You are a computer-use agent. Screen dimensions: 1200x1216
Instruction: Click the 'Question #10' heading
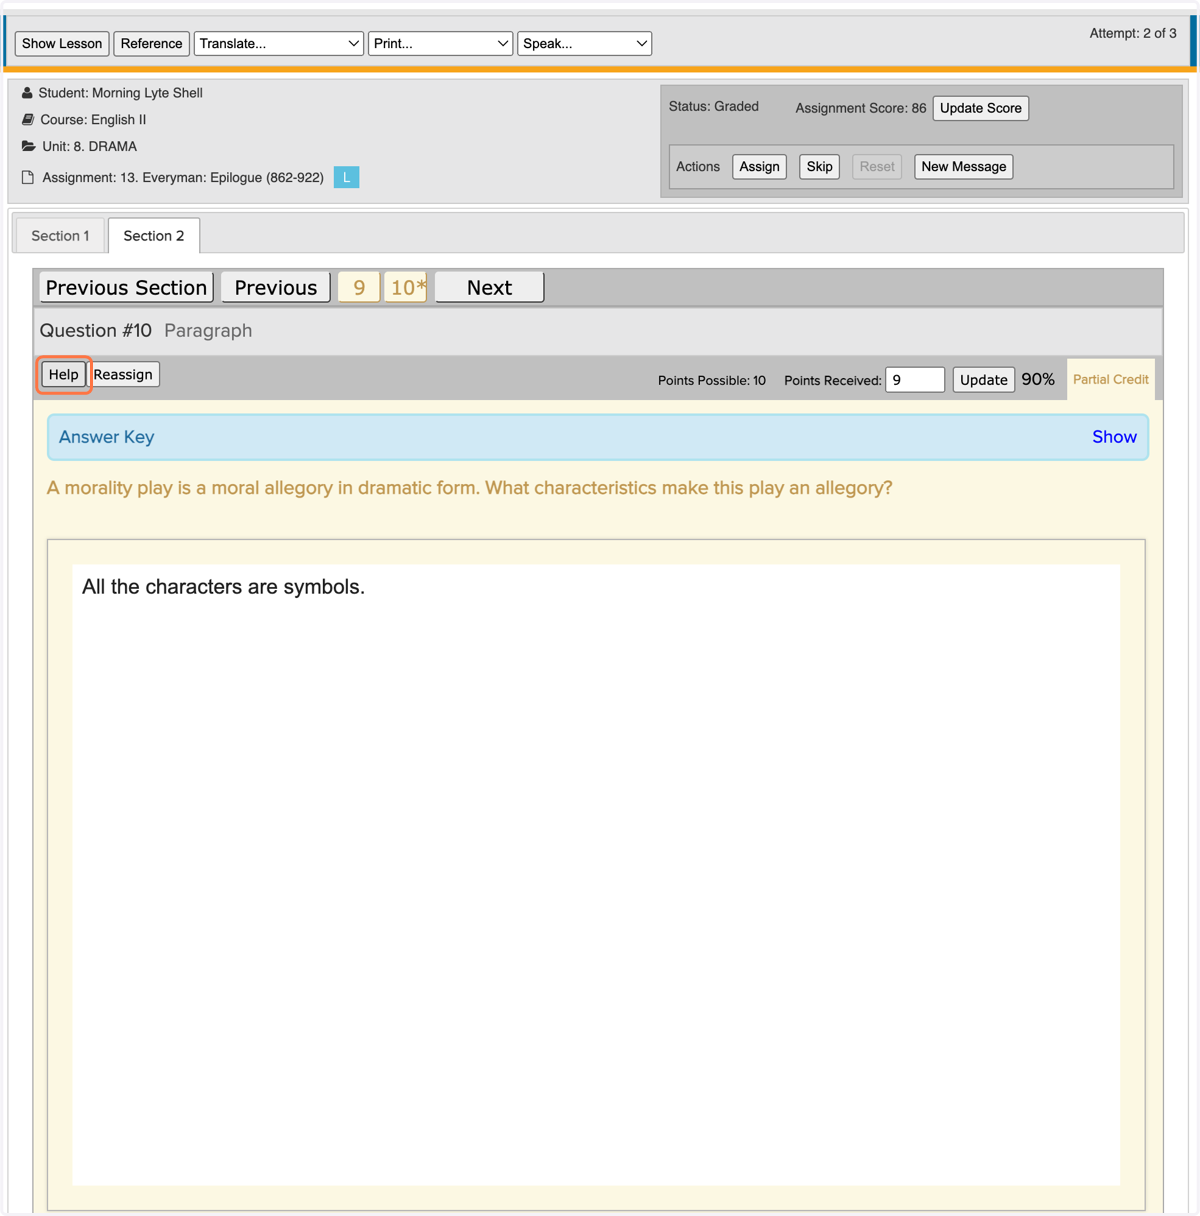(x=96, y=330)
